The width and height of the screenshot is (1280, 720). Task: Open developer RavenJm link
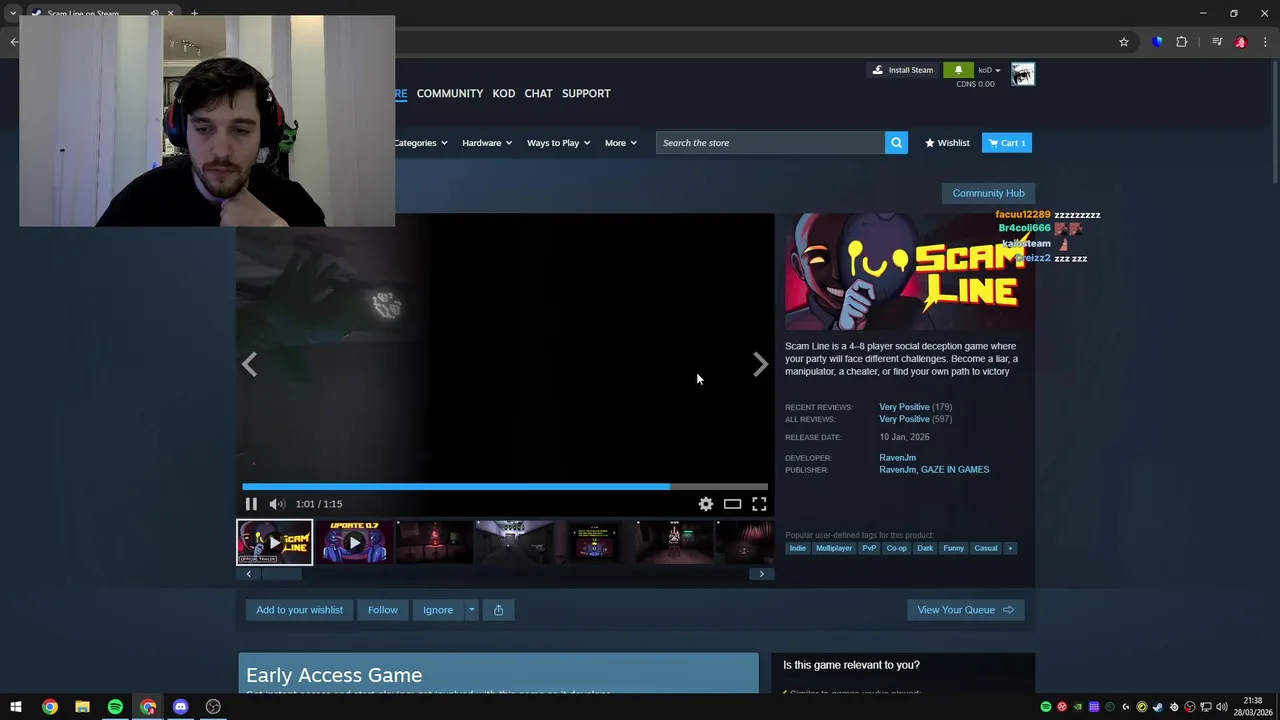897,458
